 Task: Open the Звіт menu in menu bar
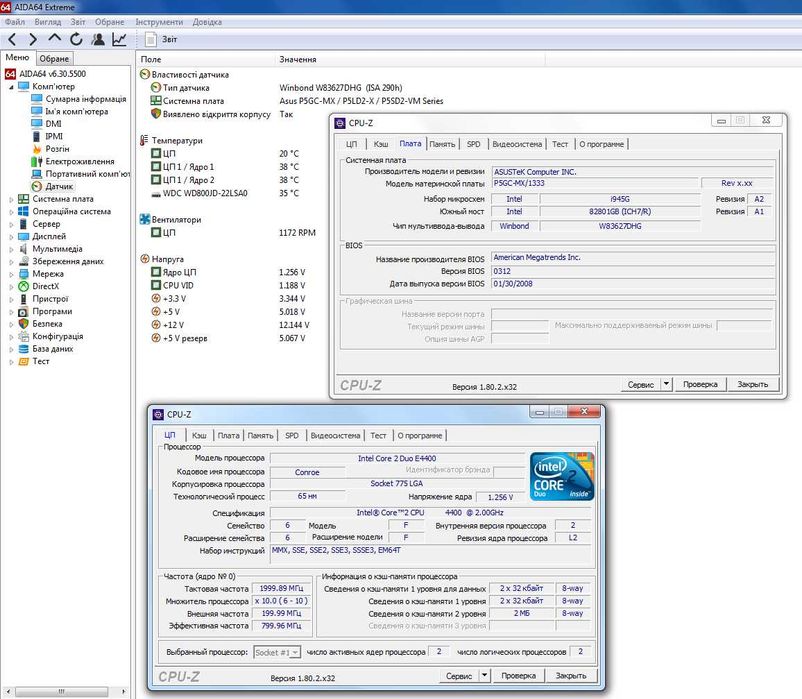78,22
